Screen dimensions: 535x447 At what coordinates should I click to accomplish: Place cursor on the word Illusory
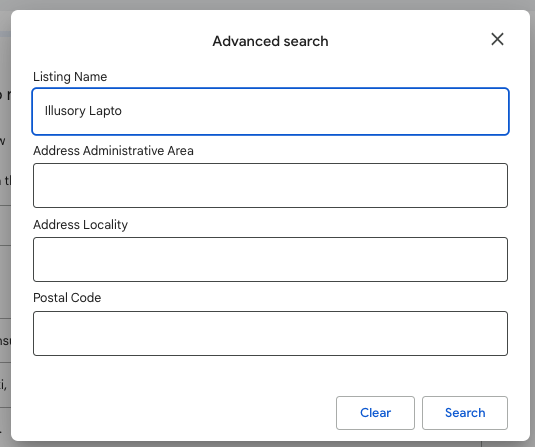coord(65,111)
